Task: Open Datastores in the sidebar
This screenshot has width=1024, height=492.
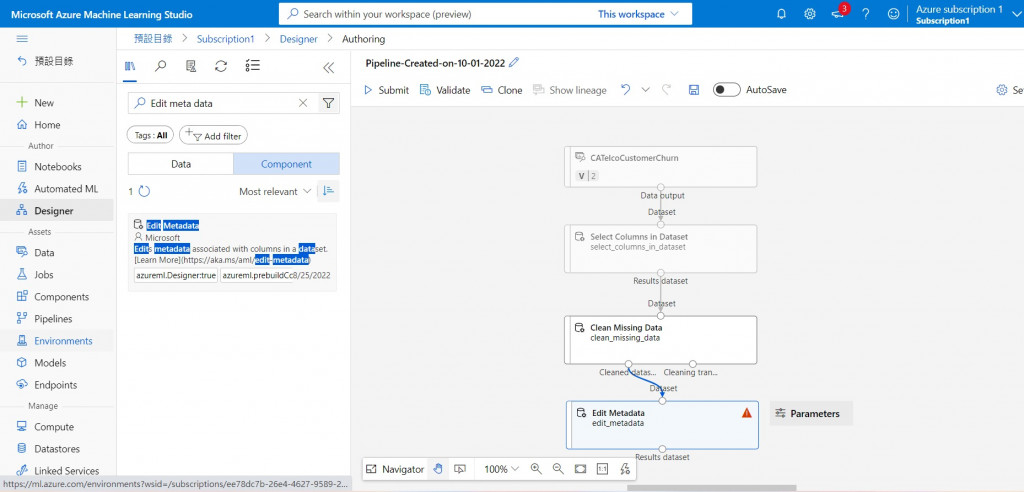Action: (x=57, y=449)
